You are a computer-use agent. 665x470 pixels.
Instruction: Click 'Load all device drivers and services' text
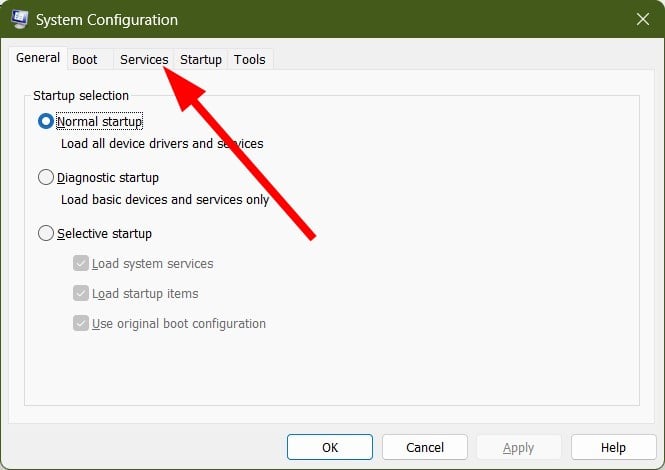click(x=162, y=144)
